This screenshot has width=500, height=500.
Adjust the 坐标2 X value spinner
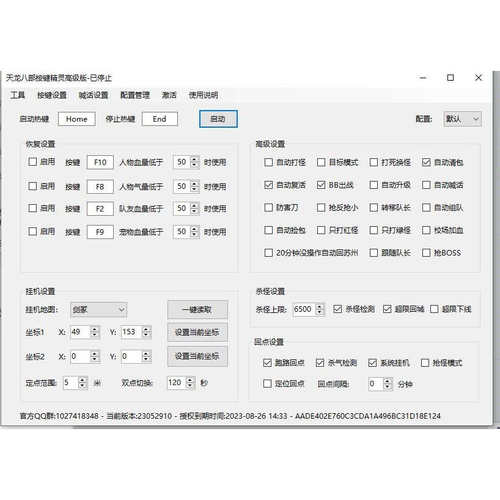pyautogui.click(x=85, y=356)
